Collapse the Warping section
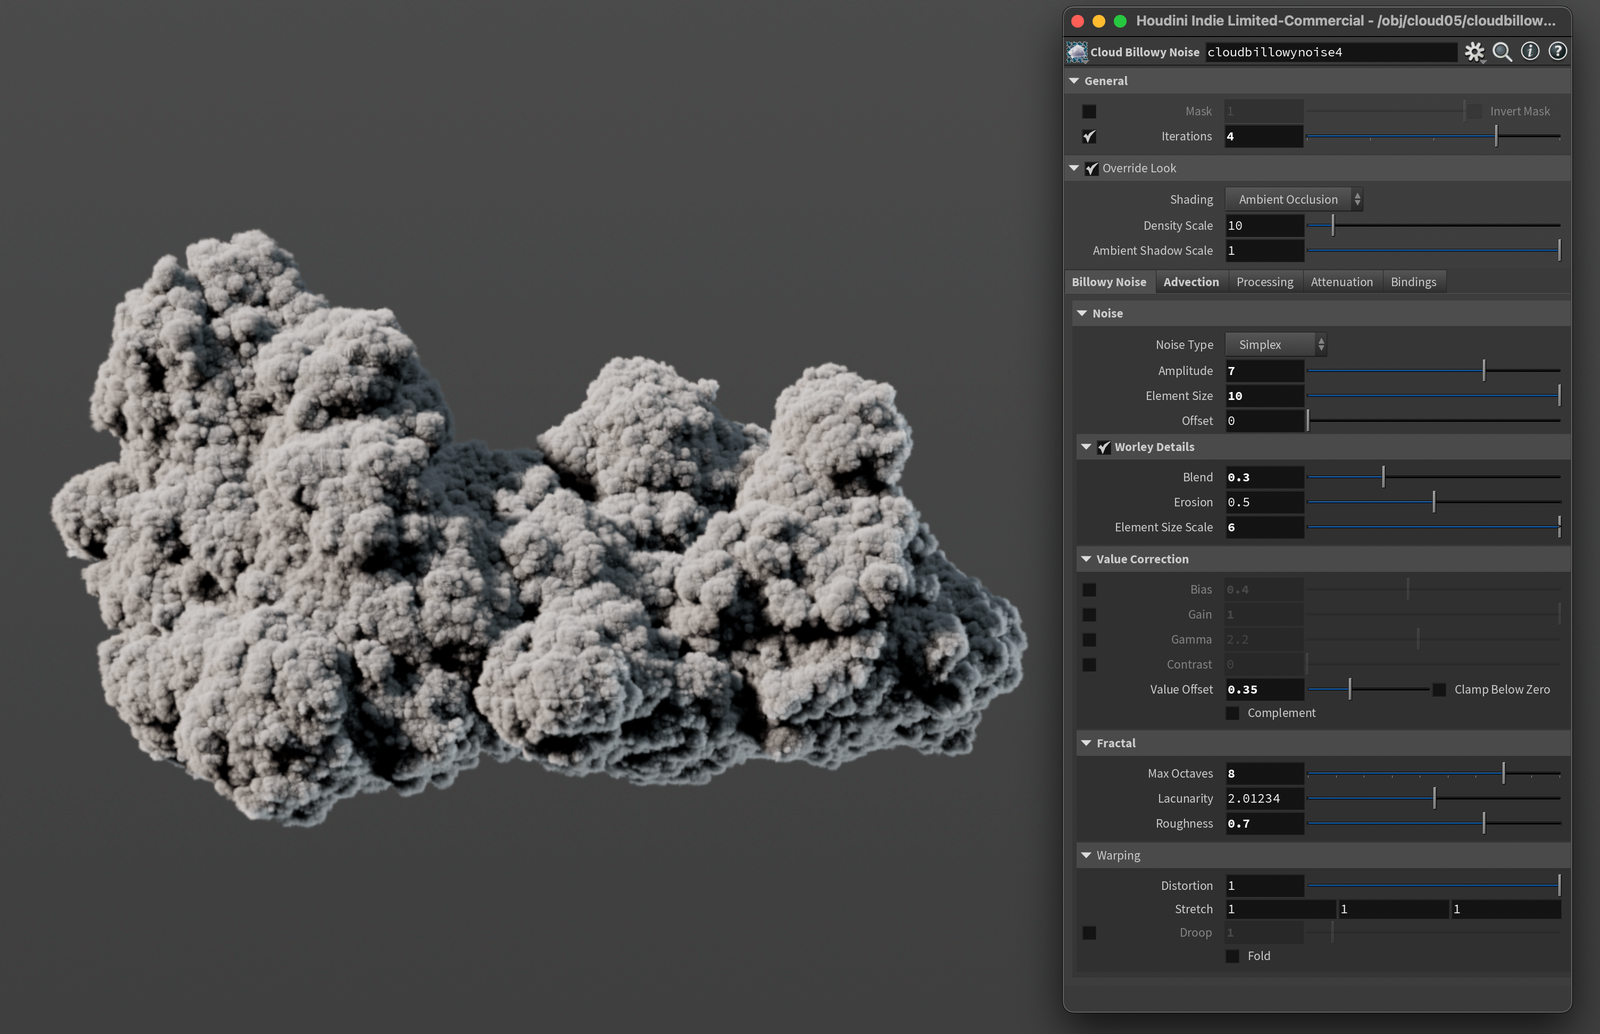Screen dimensions: 1600x1034 point(1086,855)
